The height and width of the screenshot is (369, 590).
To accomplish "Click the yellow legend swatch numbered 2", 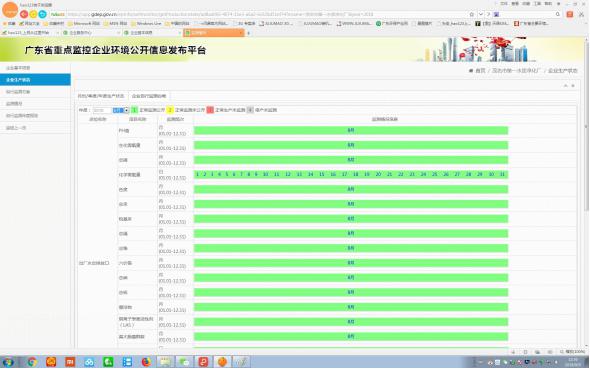I will (x=170, y=110).
